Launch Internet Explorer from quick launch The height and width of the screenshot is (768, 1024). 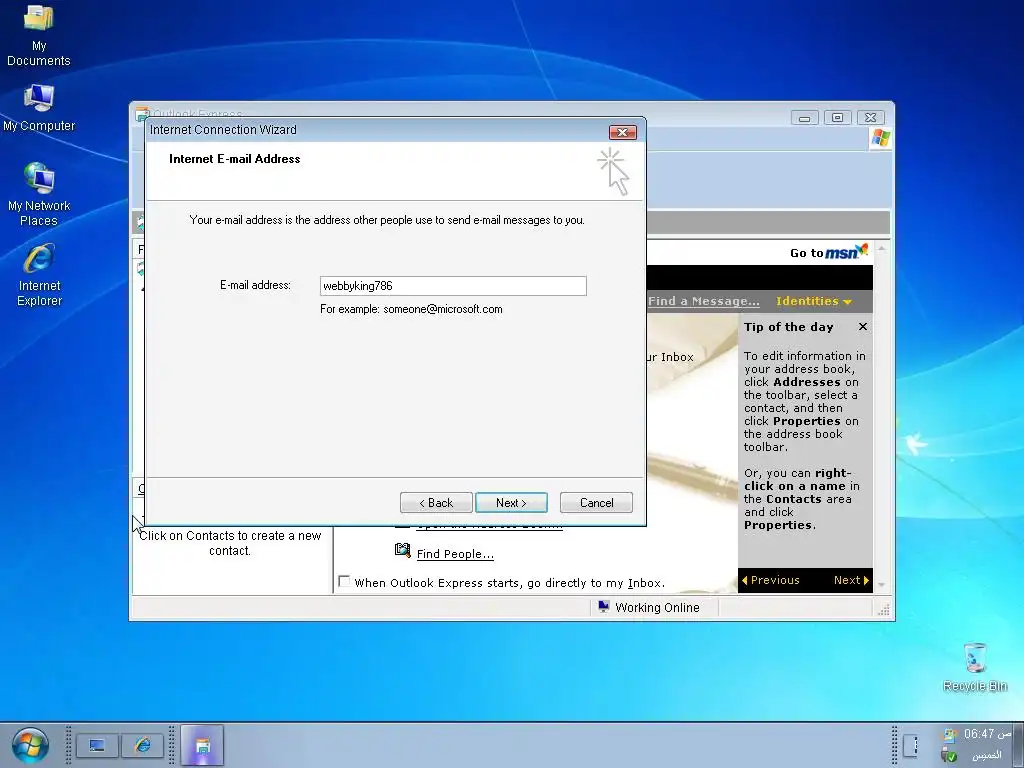142,745
